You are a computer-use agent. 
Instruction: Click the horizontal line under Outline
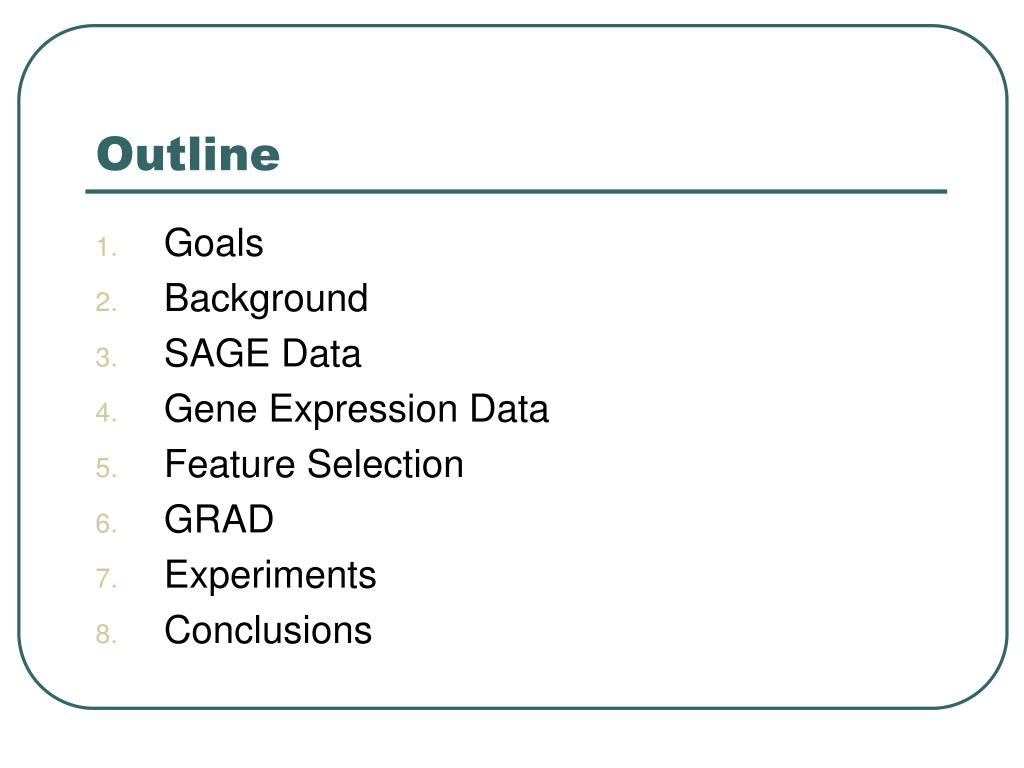coord(516,192)
